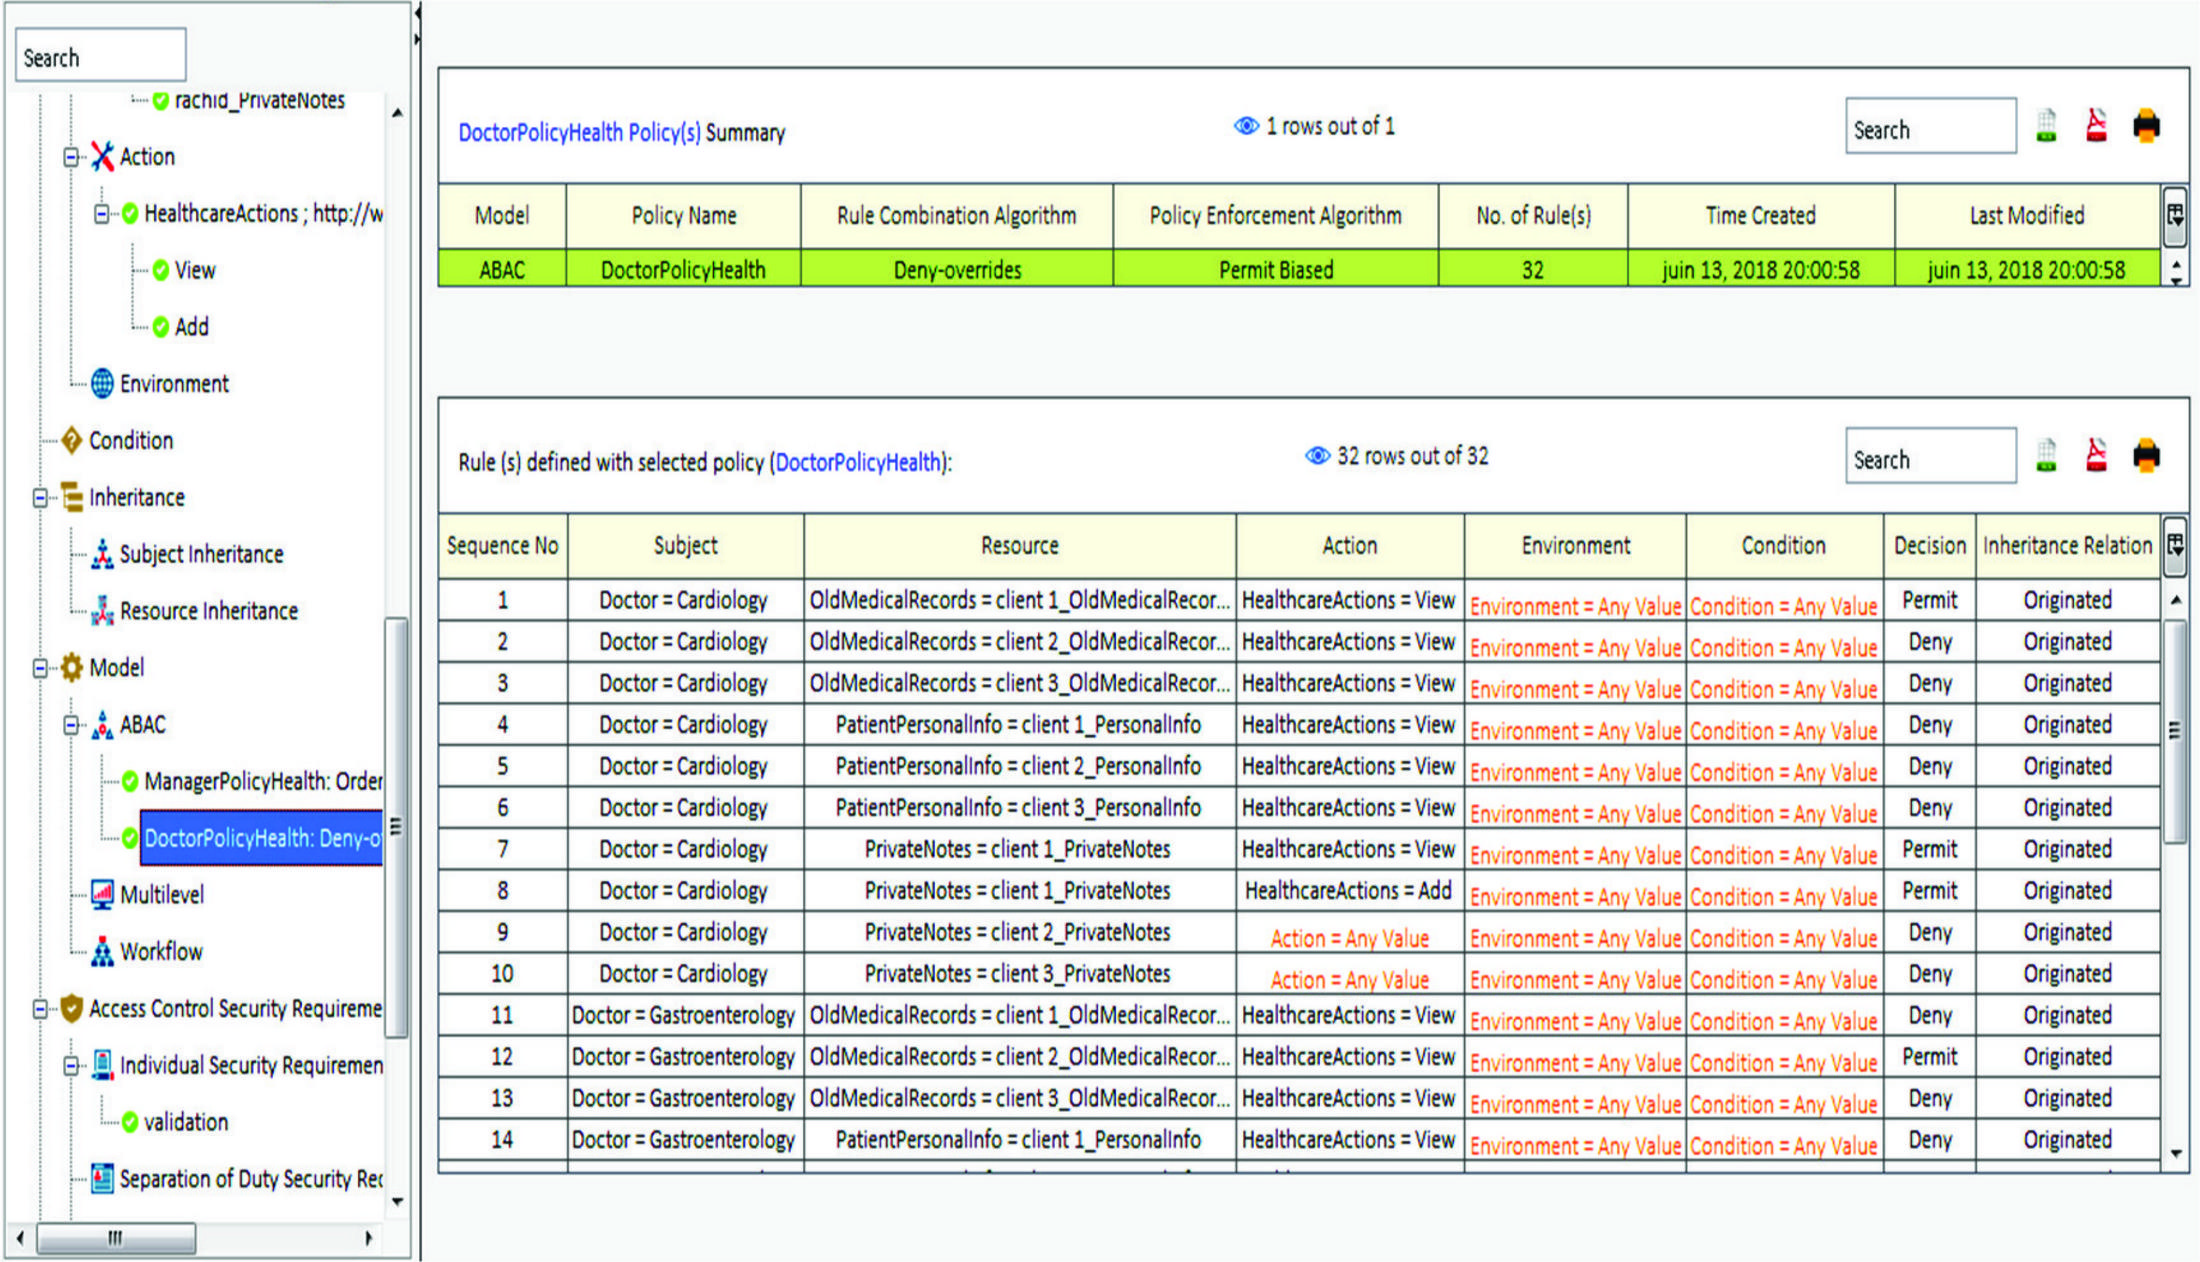Collapse the Action tree node

tap(71, 157)
